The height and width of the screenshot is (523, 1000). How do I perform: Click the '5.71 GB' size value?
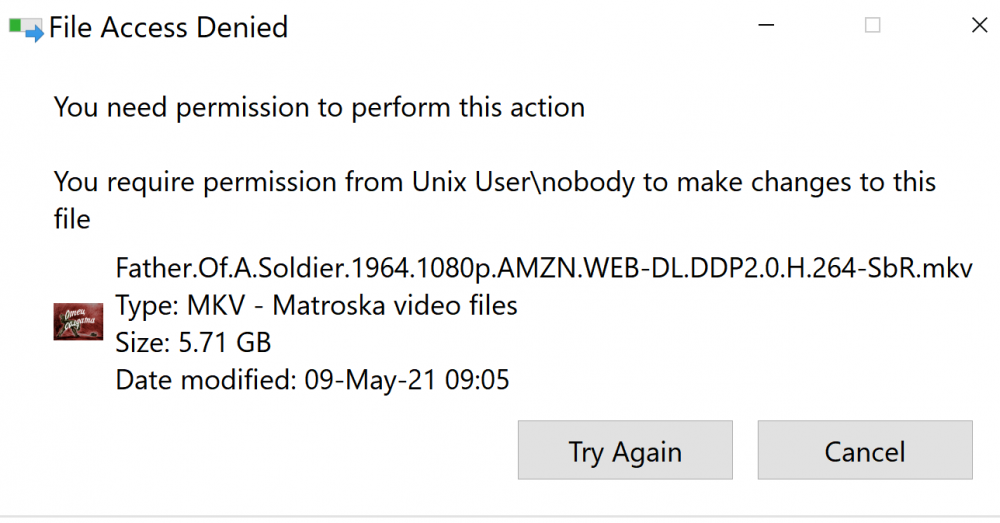click(224, 343)
